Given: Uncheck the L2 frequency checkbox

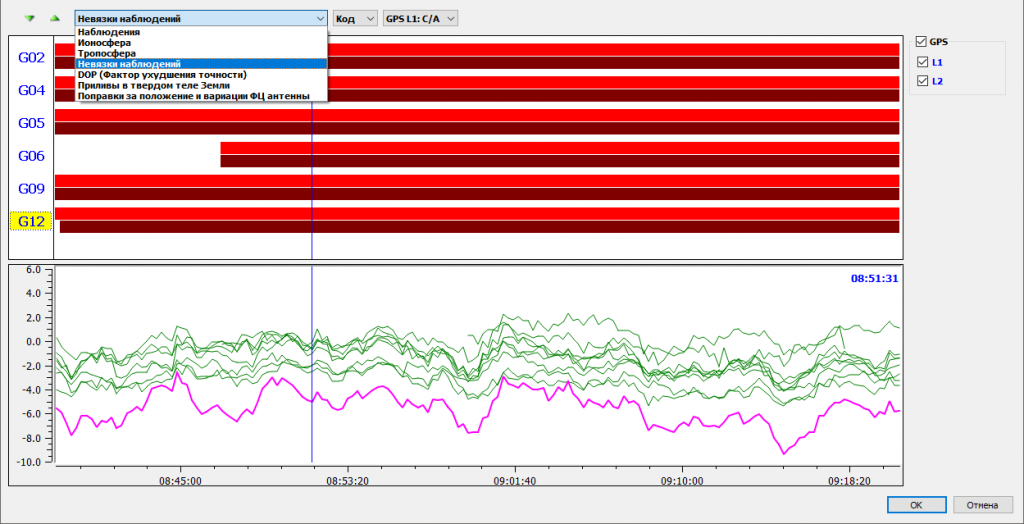Looking at the screenshot, I should [921, 81].
